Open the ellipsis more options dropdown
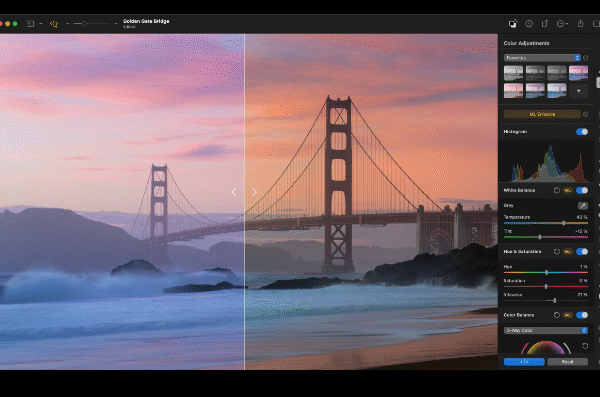Screen dimensions: 600x397 562,24
